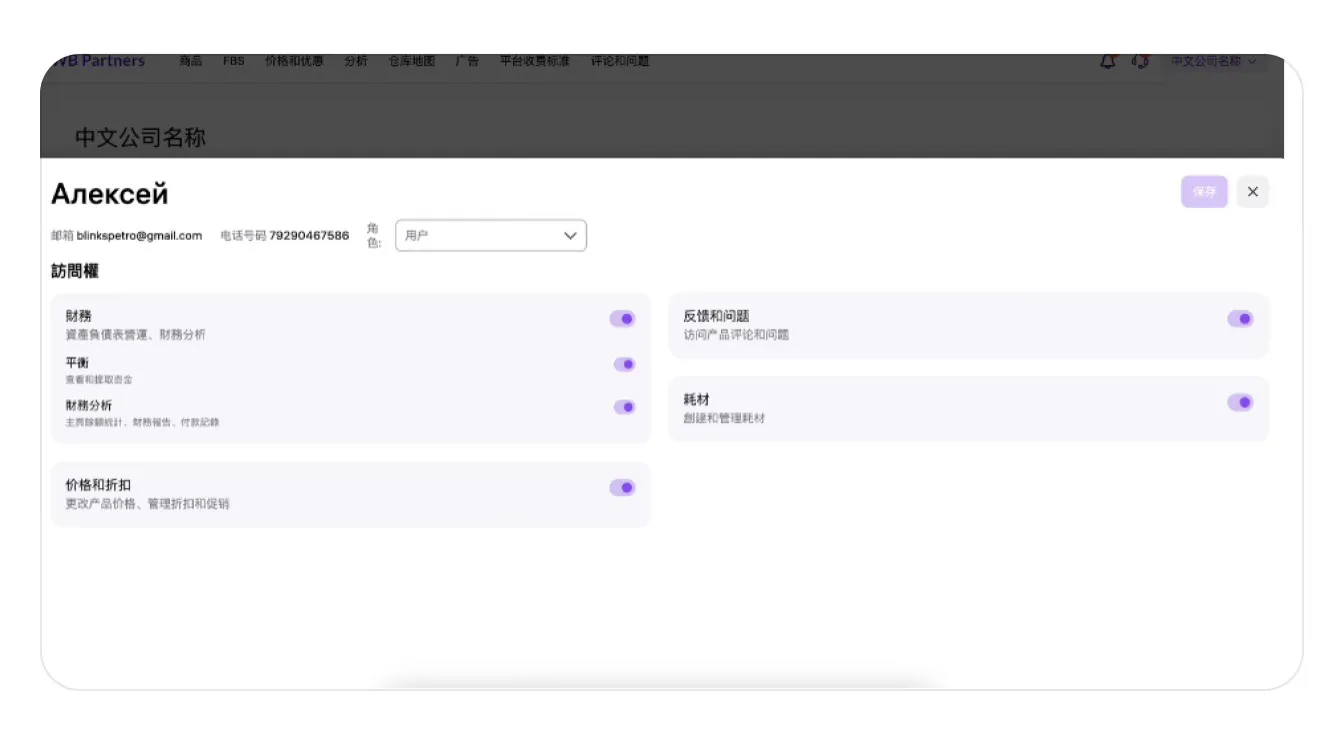Click the email blinkspetro@gmail.com
Viewport: 1344px width, 745px height.
[x=139, y=236]
